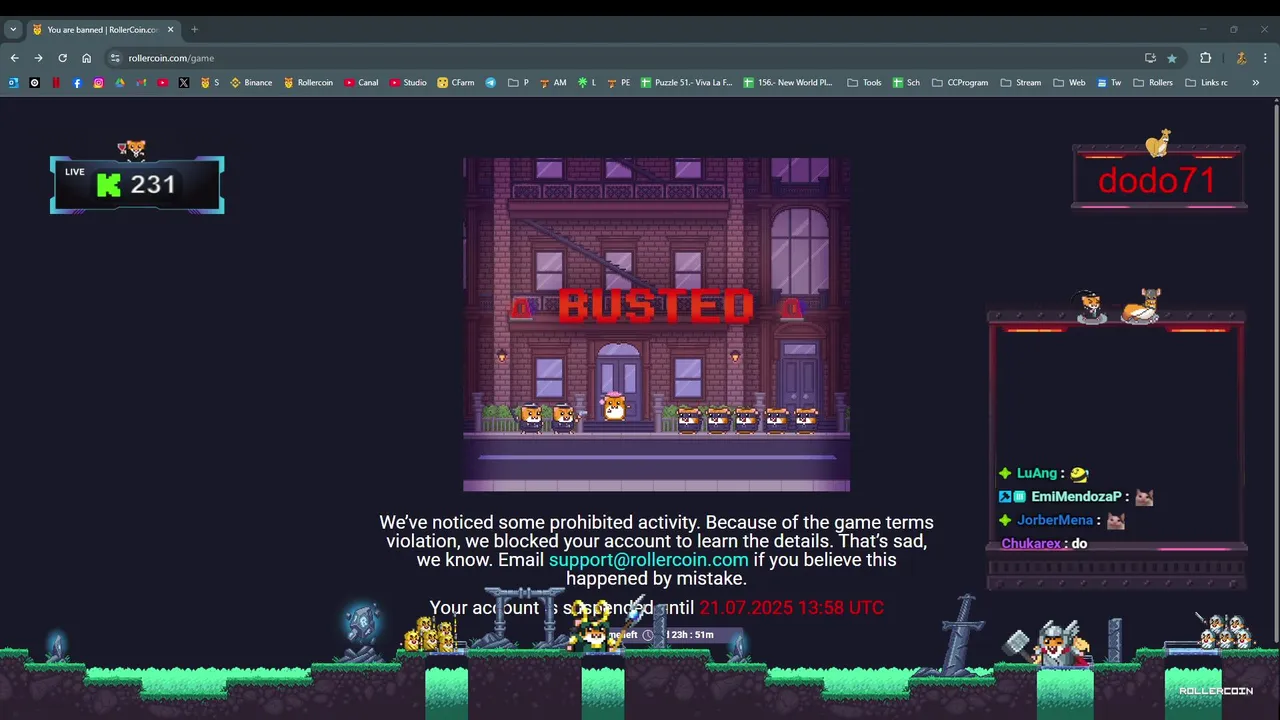Image resolution: width=1280 pixels, height=720 pixels.
Task: Click the suspension date '21.07.2025 13:58 UTC'
Action: pos(791,607)
